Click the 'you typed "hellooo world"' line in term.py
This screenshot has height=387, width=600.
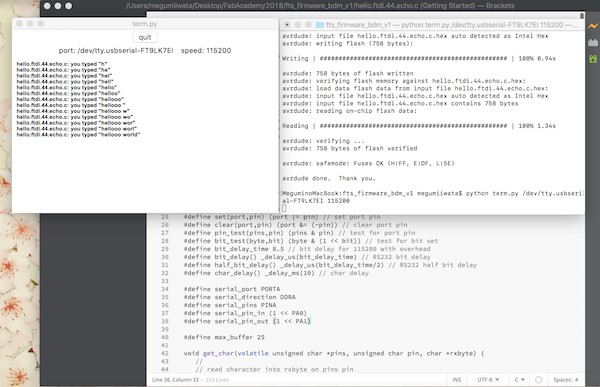[x=78, y=134]
